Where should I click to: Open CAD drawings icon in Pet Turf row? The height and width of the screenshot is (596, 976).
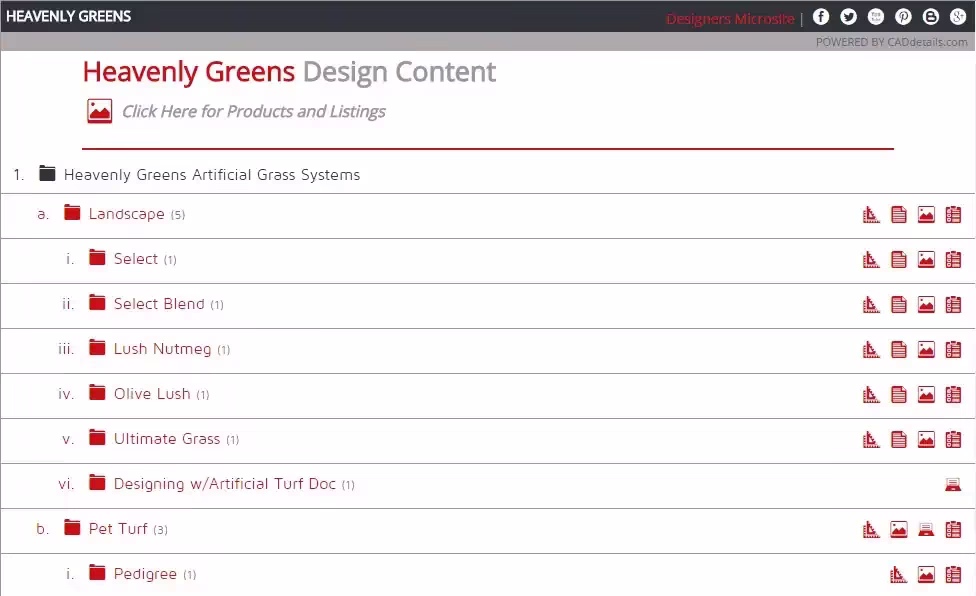[x=871, y=529]
